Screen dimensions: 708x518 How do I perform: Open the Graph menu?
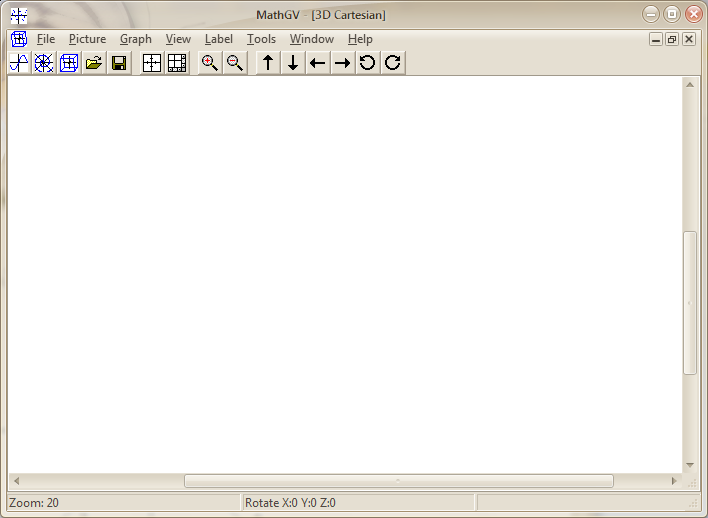click(x=136, y=39)
